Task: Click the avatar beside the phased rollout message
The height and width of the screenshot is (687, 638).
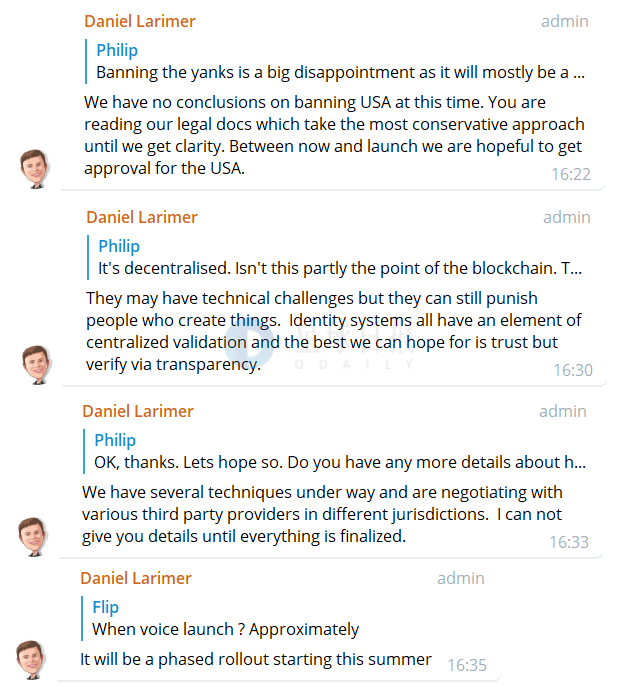Action: (31, 660)
